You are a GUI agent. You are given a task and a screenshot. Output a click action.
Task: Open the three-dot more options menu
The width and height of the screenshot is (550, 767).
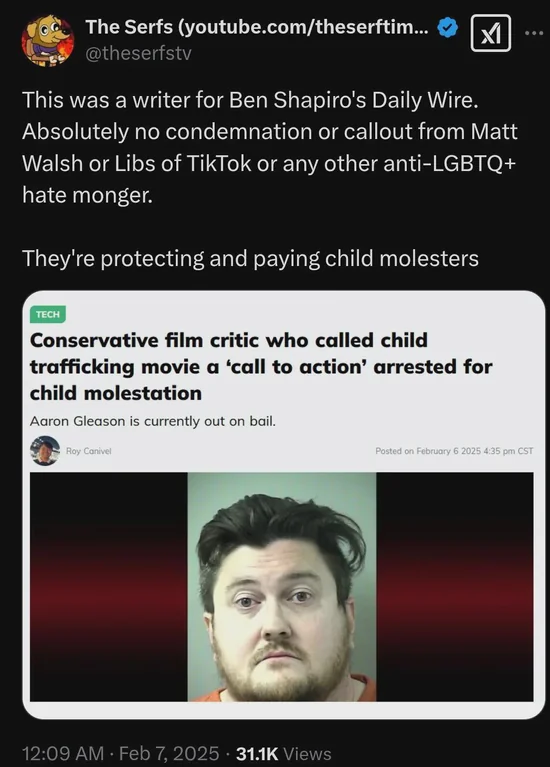tap(534, 33)
